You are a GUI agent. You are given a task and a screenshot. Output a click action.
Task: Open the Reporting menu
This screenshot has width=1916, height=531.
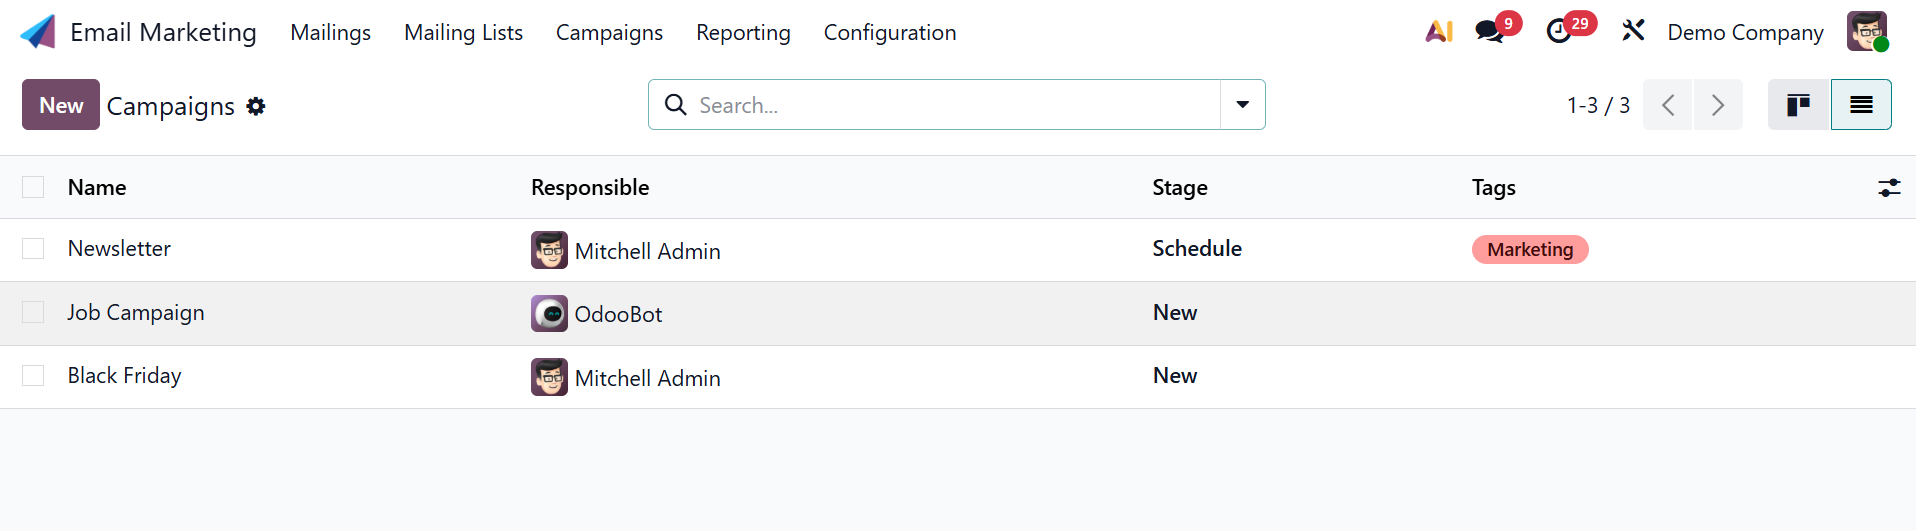pos(743,33)
